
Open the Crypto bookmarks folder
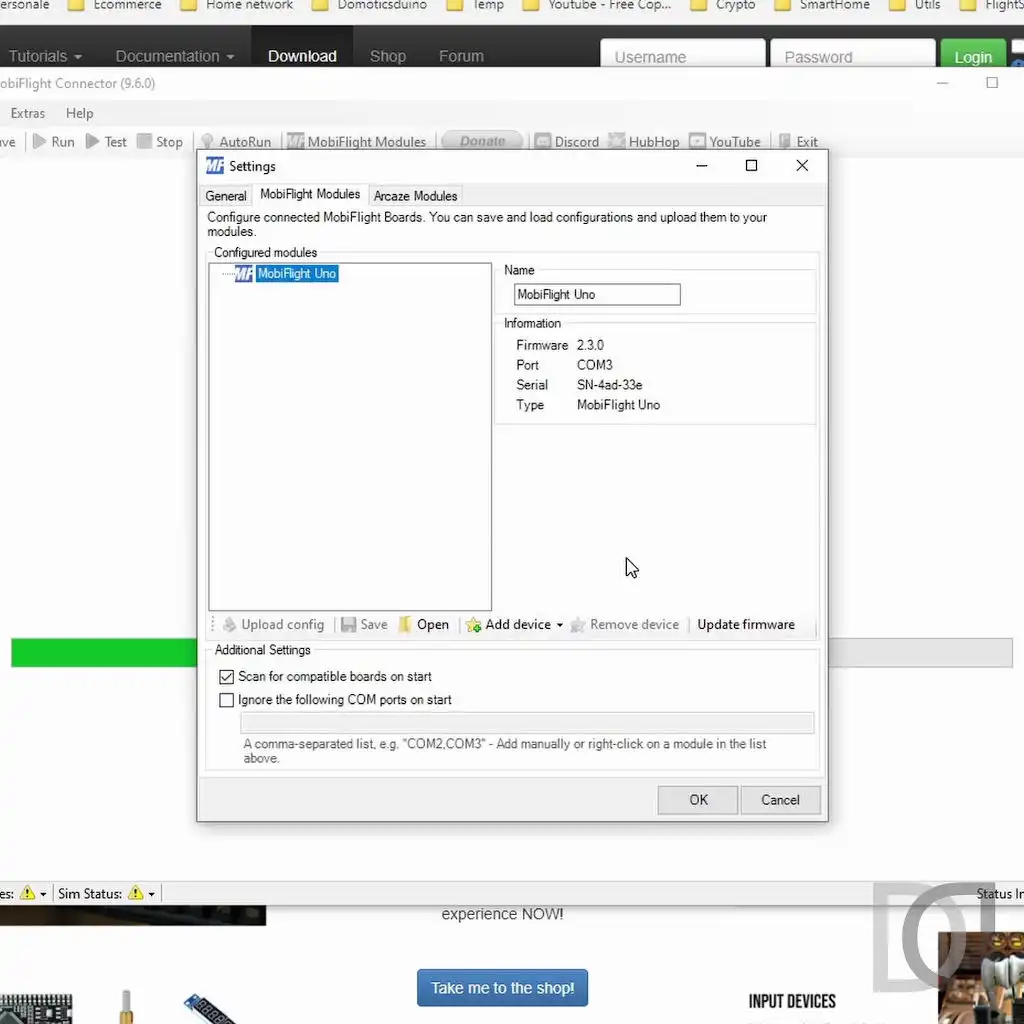coord(723,6)
